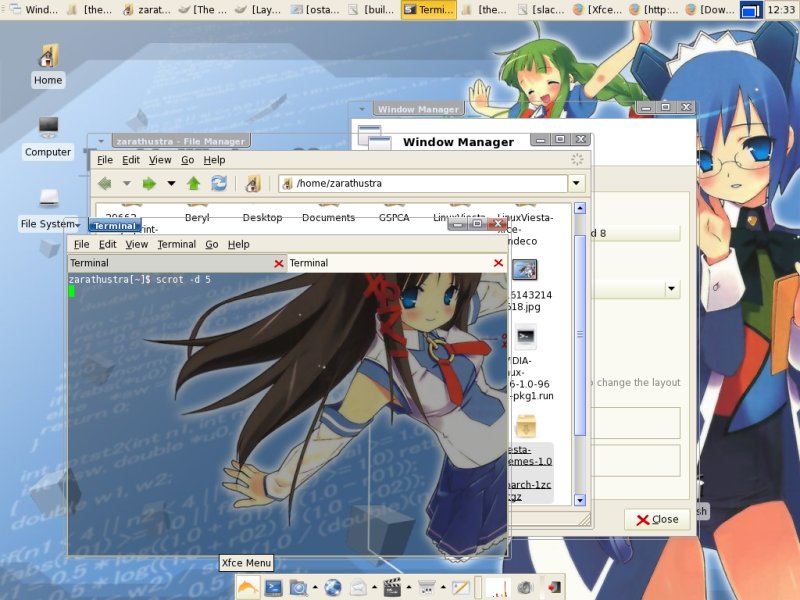
Task: Open the Window Manager dialog combo box arrow
Action: tap(671, 289)
